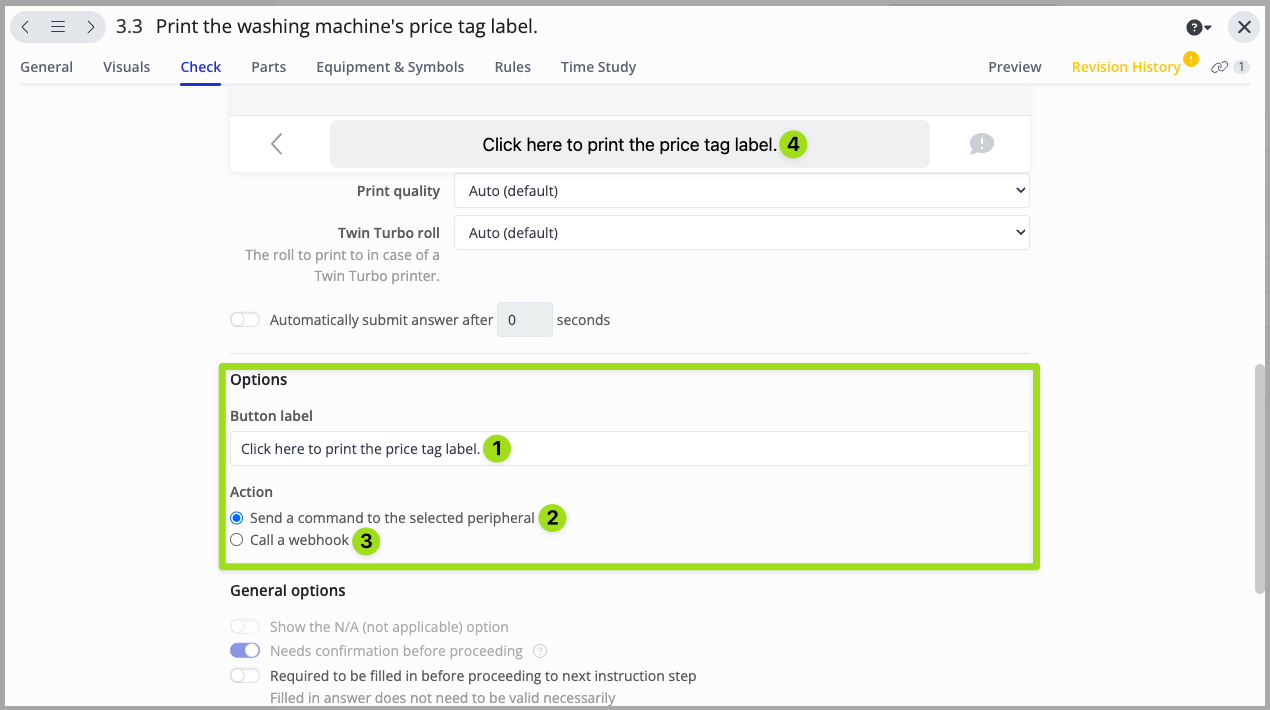The image size is (1270, 710).
Task: Select Send a command to peripheral
Action: [x=237, y=518]
